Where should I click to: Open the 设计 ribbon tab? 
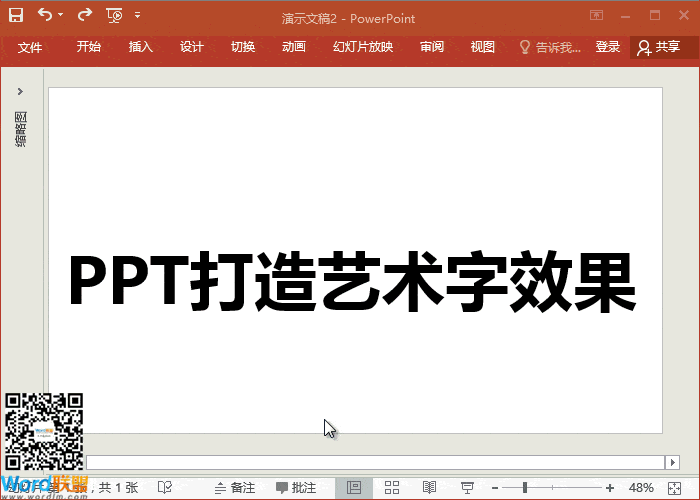tap(192, 46)
